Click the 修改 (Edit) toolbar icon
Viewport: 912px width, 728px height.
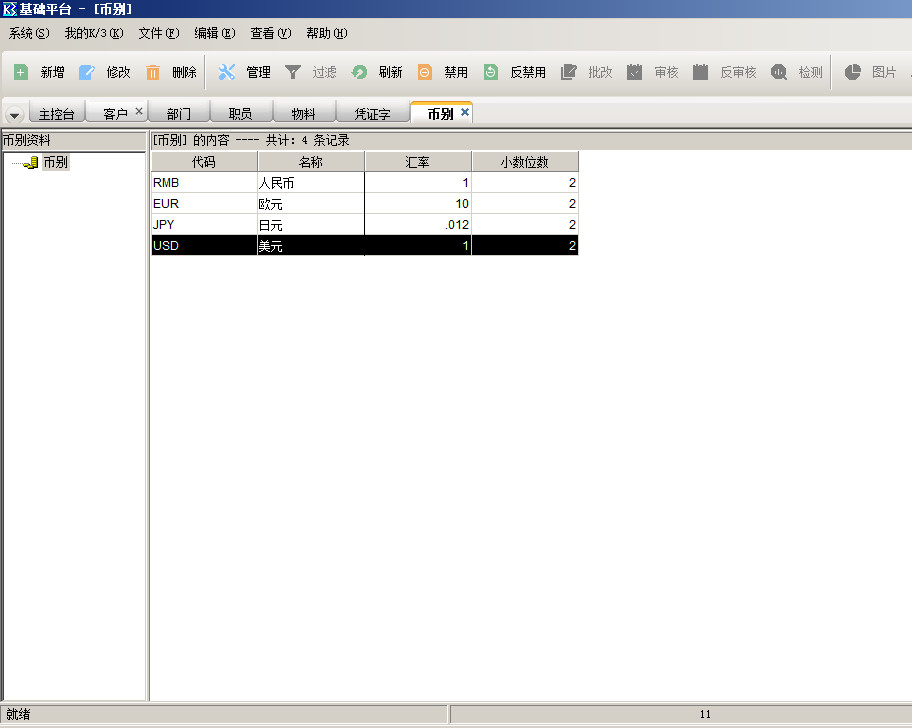[87, 72]
